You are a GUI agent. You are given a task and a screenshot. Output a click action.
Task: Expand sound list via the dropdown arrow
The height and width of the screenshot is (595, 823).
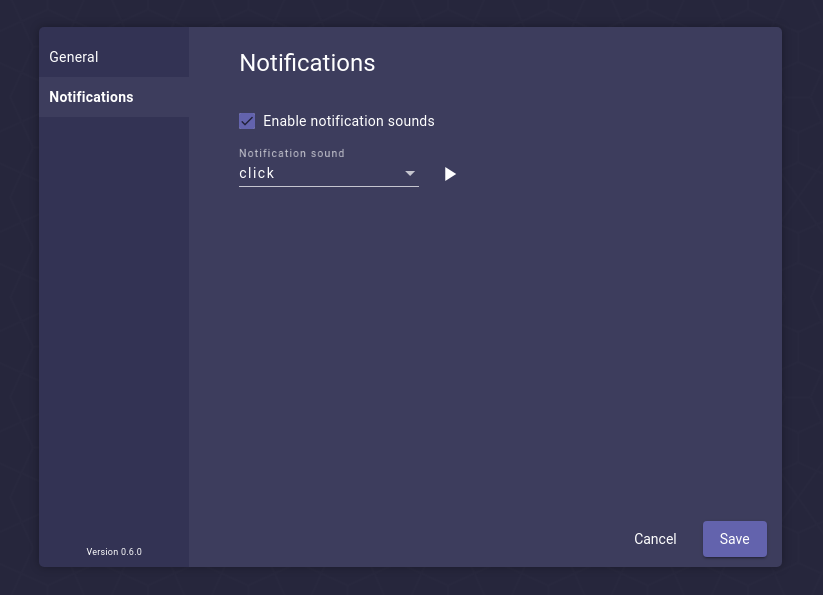coord(410,173)
